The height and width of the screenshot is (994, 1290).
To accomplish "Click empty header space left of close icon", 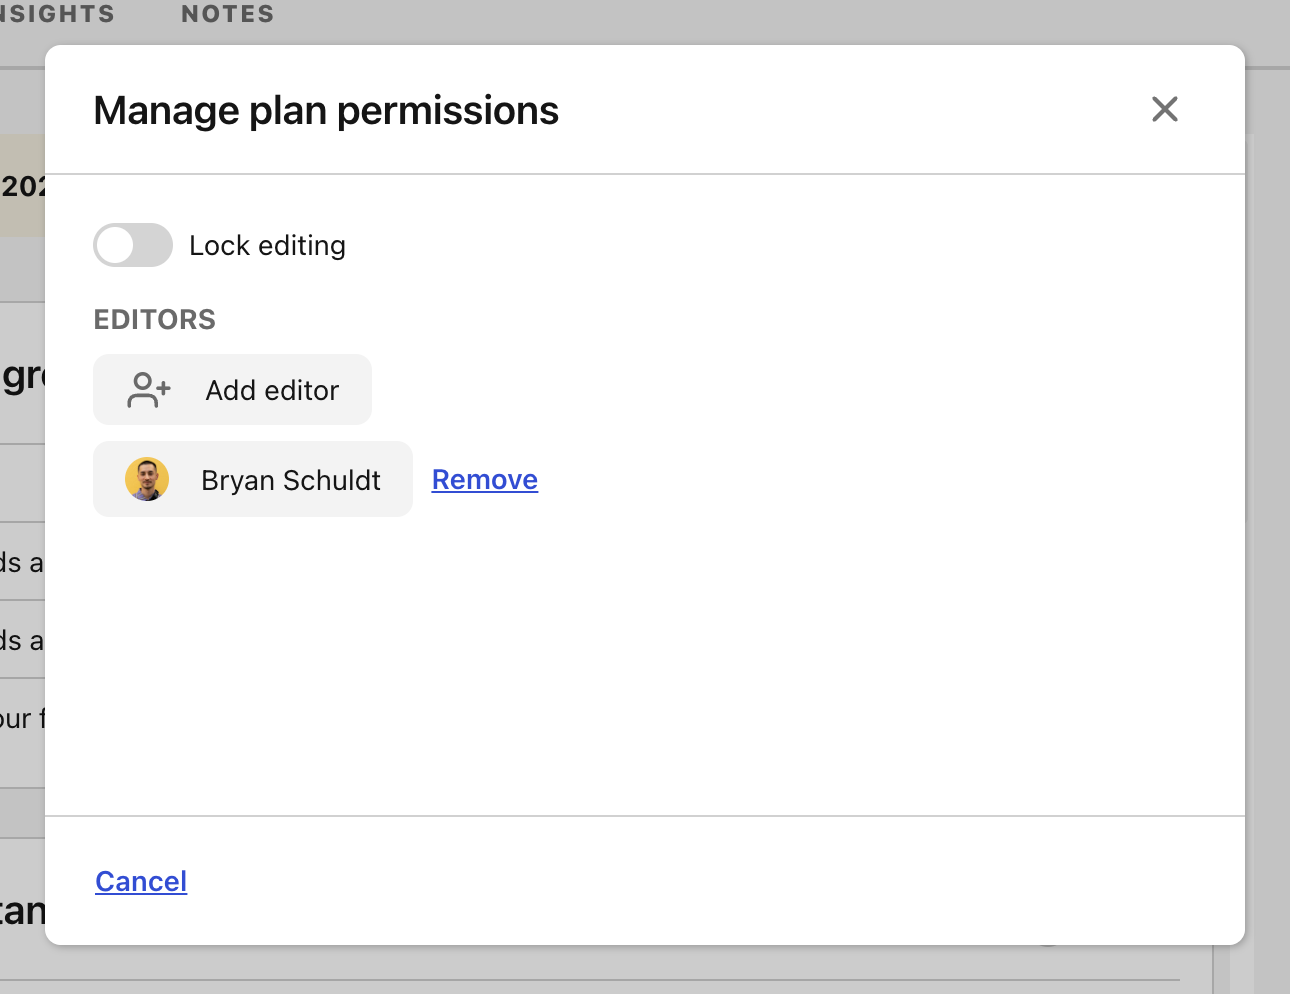I will 850,110.
